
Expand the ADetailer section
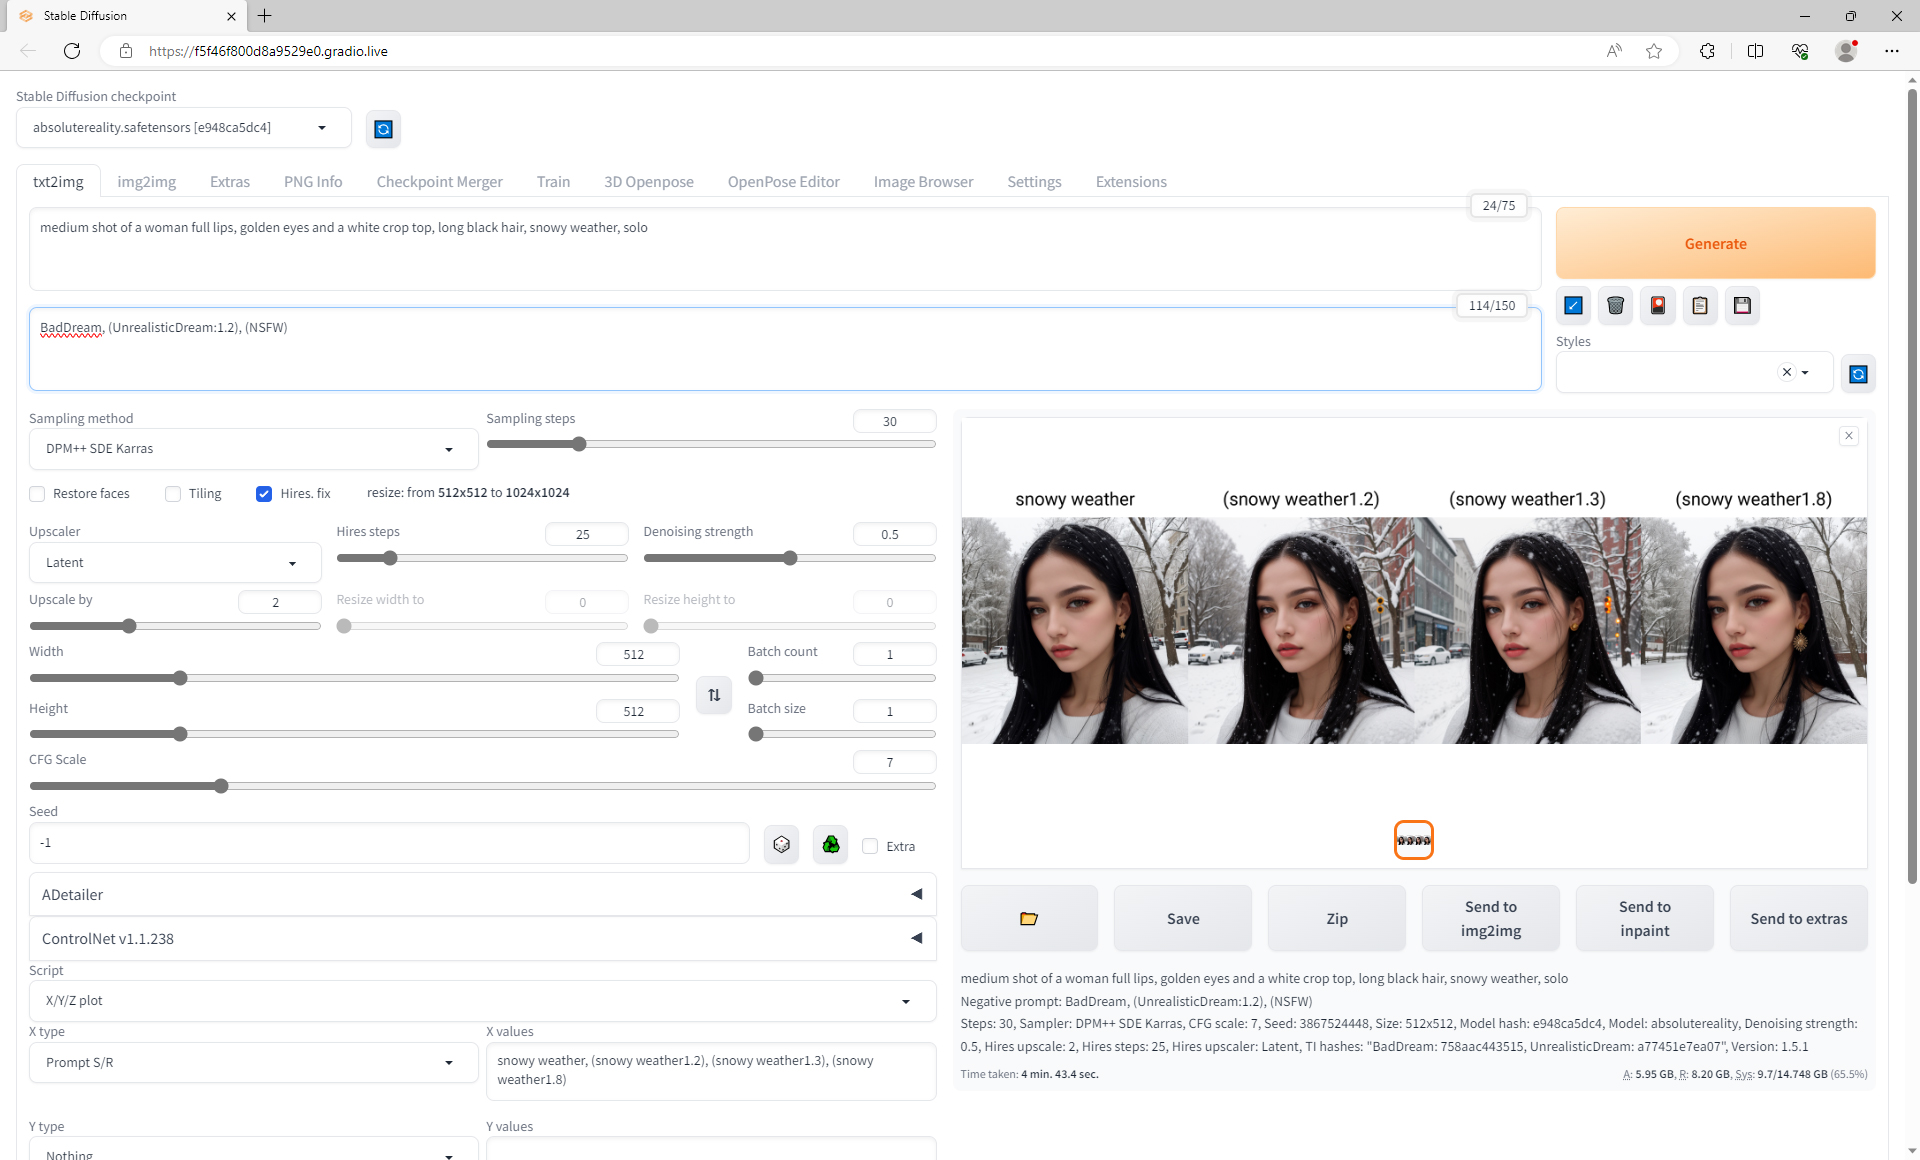pos(482,894)
